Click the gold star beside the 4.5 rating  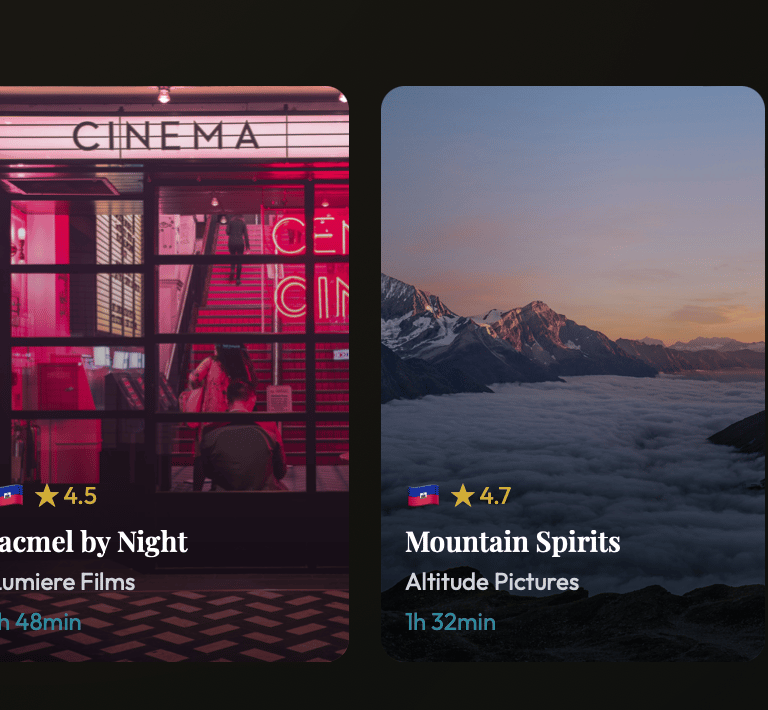click(47, 495)
